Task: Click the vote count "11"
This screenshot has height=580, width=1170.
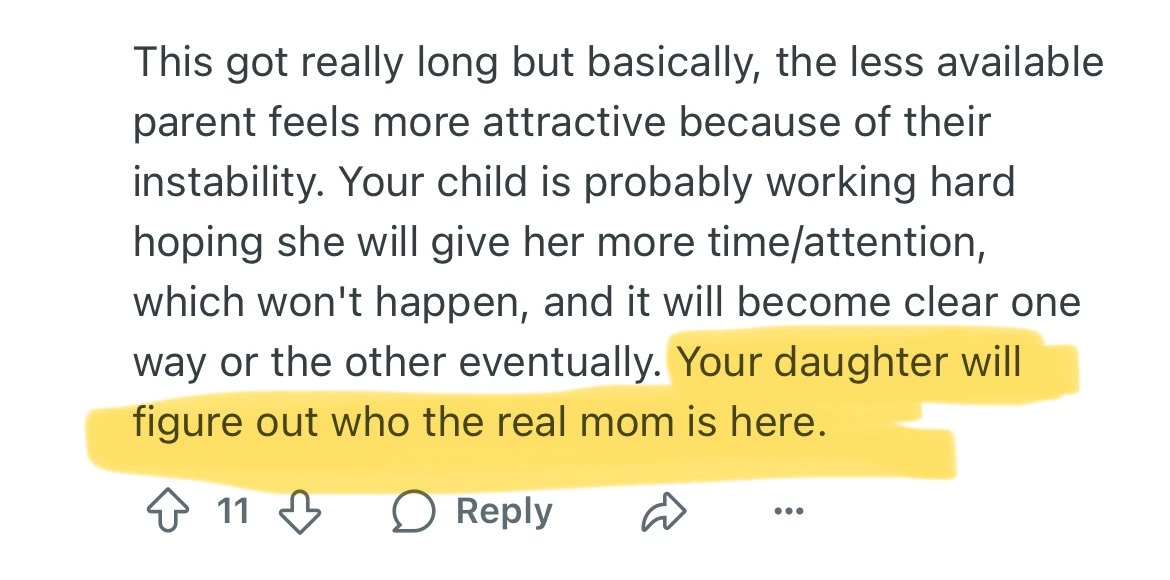Action: [232, 513]
